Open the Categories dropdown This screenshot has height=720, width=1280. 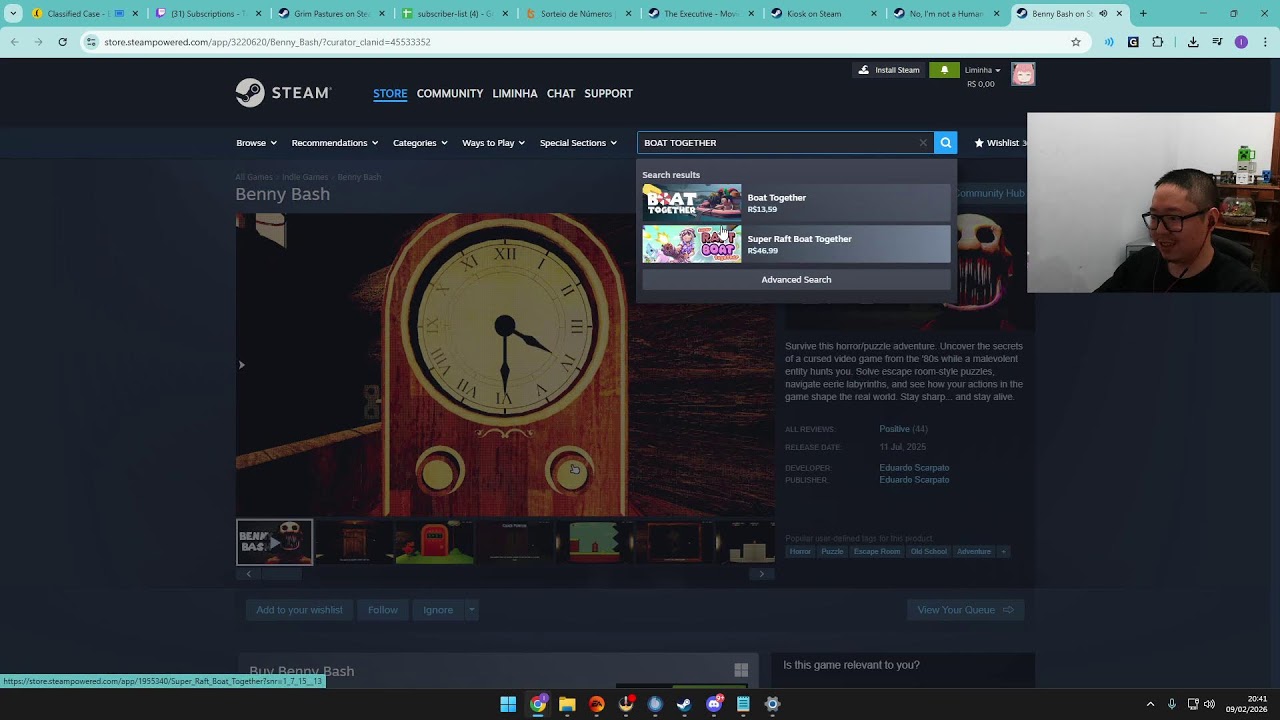(420, 143)
